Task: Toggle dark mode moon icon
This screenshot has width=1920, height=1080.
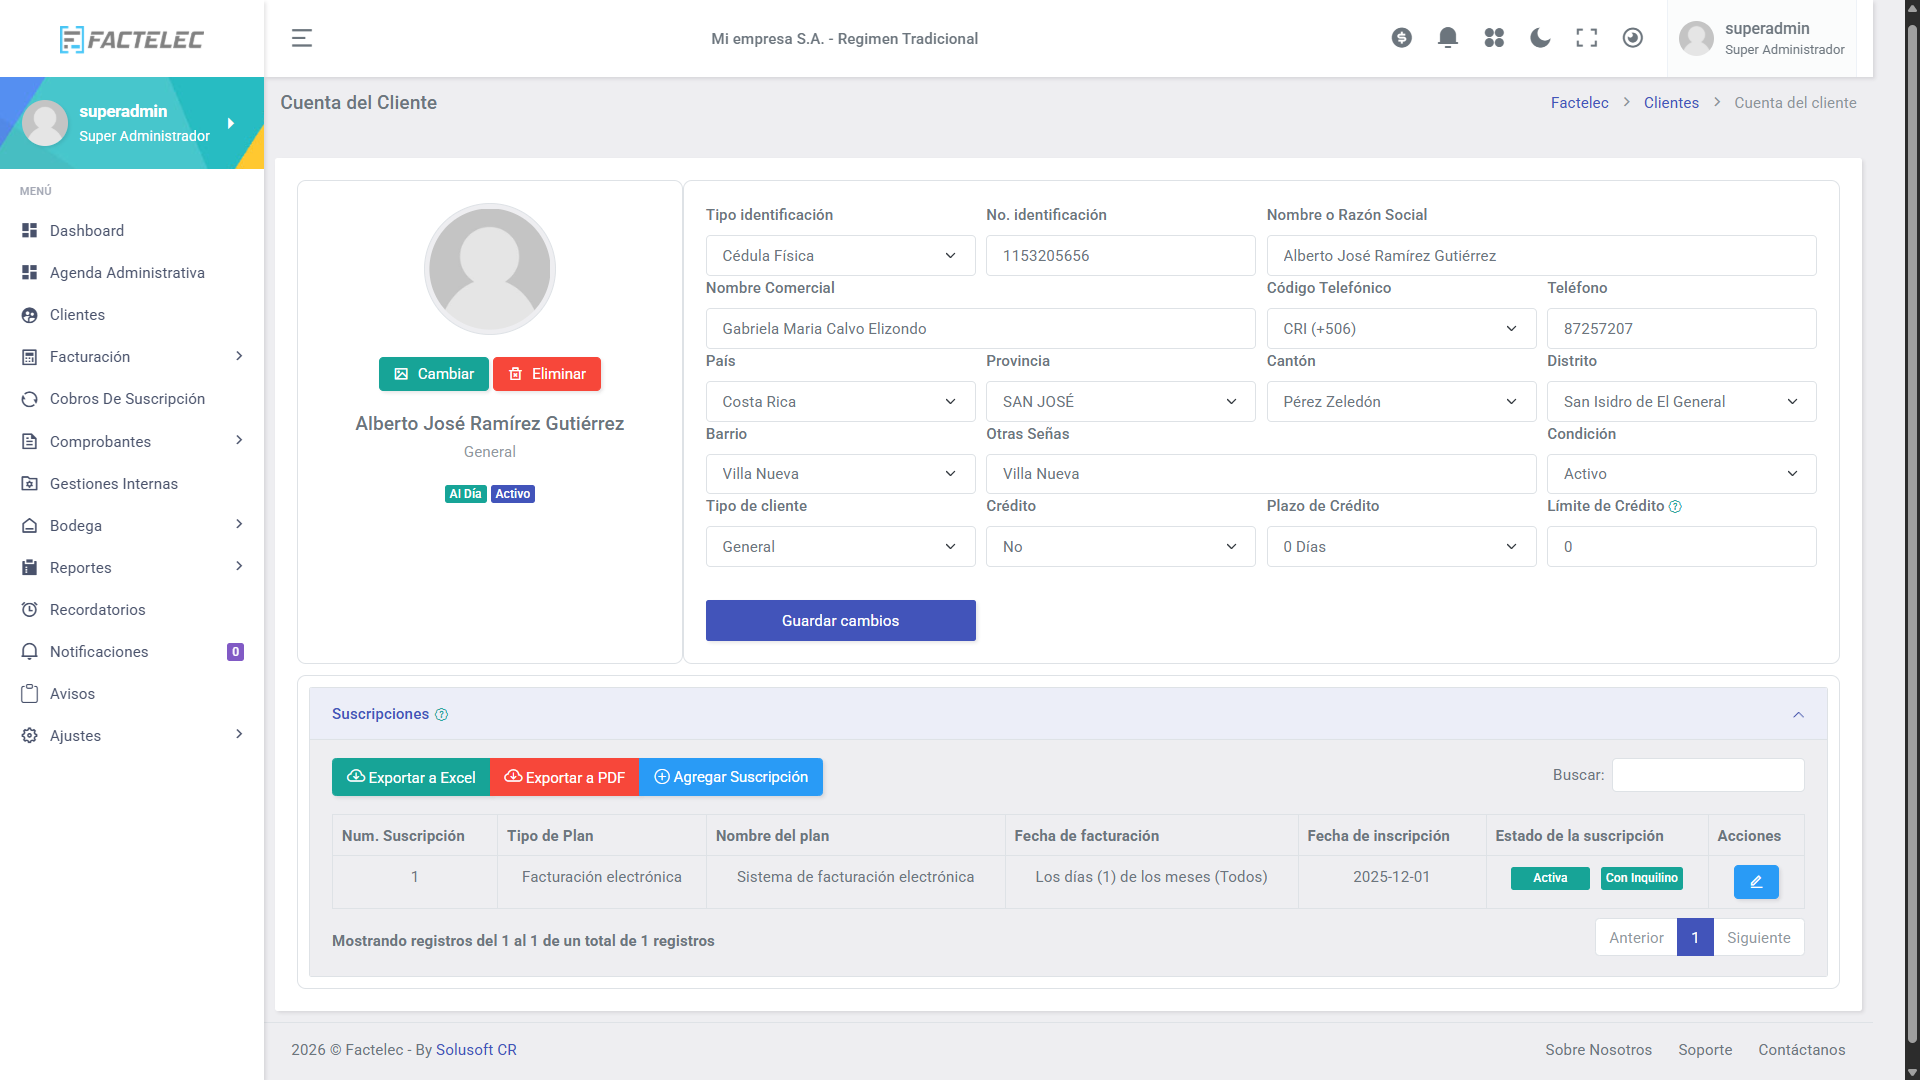Action: (x=1540, y=38)
